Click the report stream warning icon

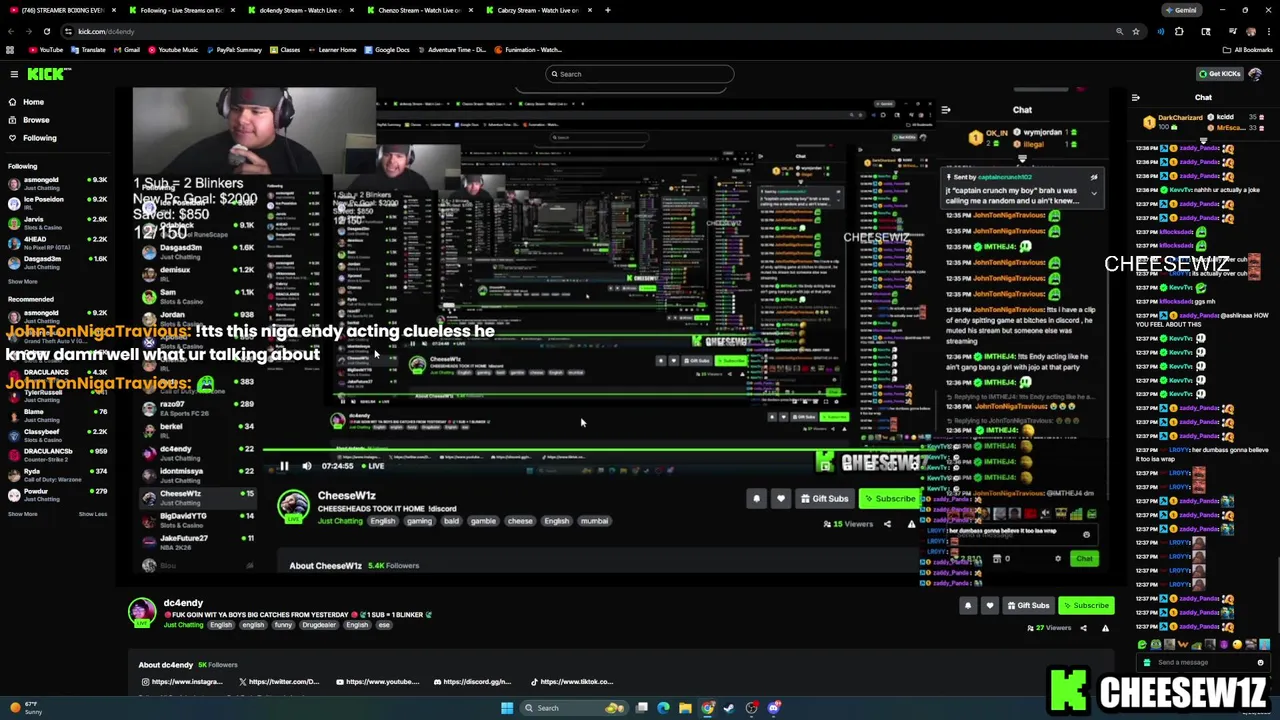point(1105,628)
